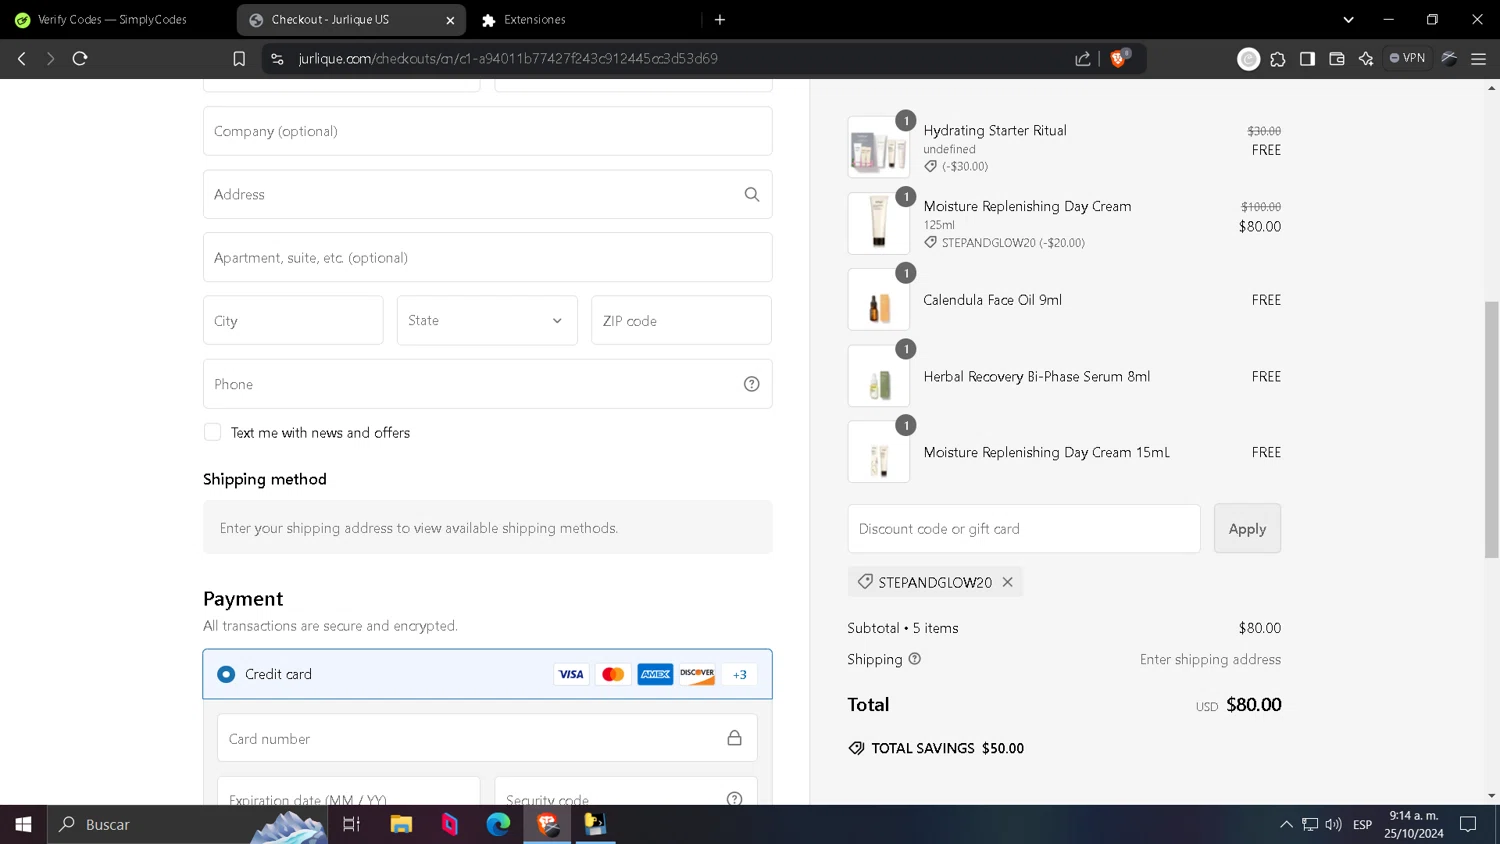The width and height of the screenshot is (1500, 844).
Task: Click the Moisture Replenishing Day Cream 125ml thumbnail
Action: click(x=879, y=223)
